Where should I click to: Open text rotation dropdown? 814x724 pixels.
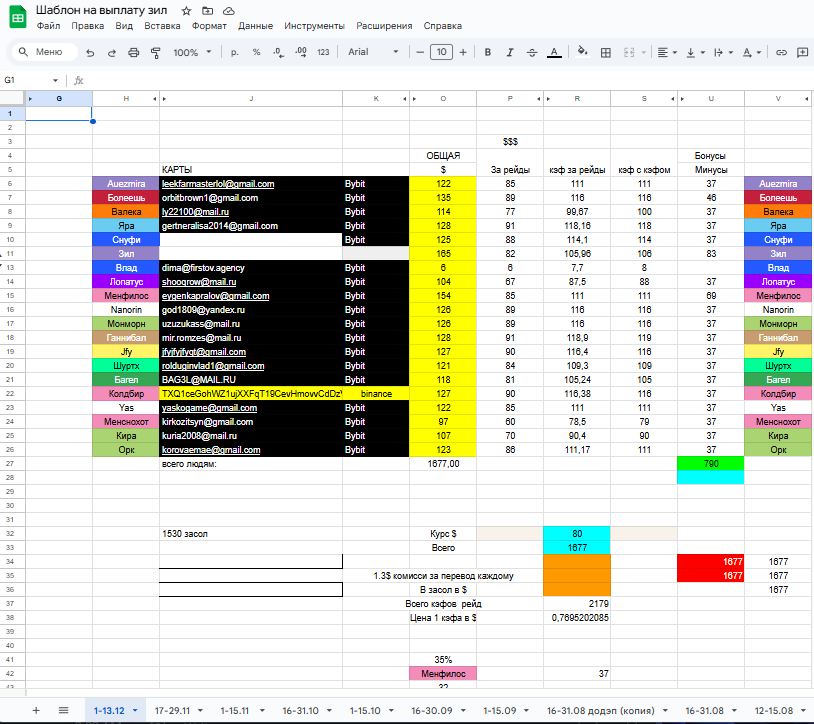coord(751,52)
